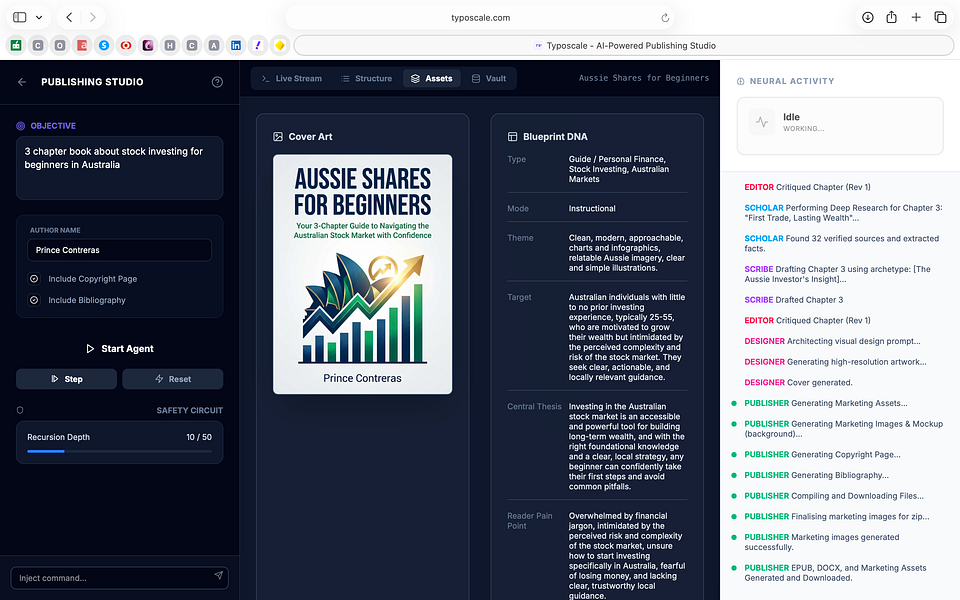
Task: Click 'DESIGNER Architecting visual design prompt...' entry
Action: click(832, 341)
